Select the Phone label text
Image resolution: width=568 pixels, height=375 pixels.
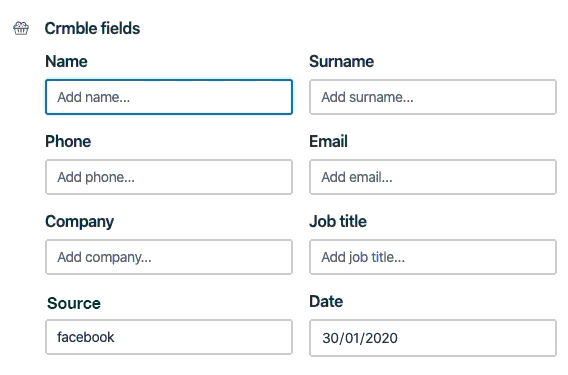68,141
